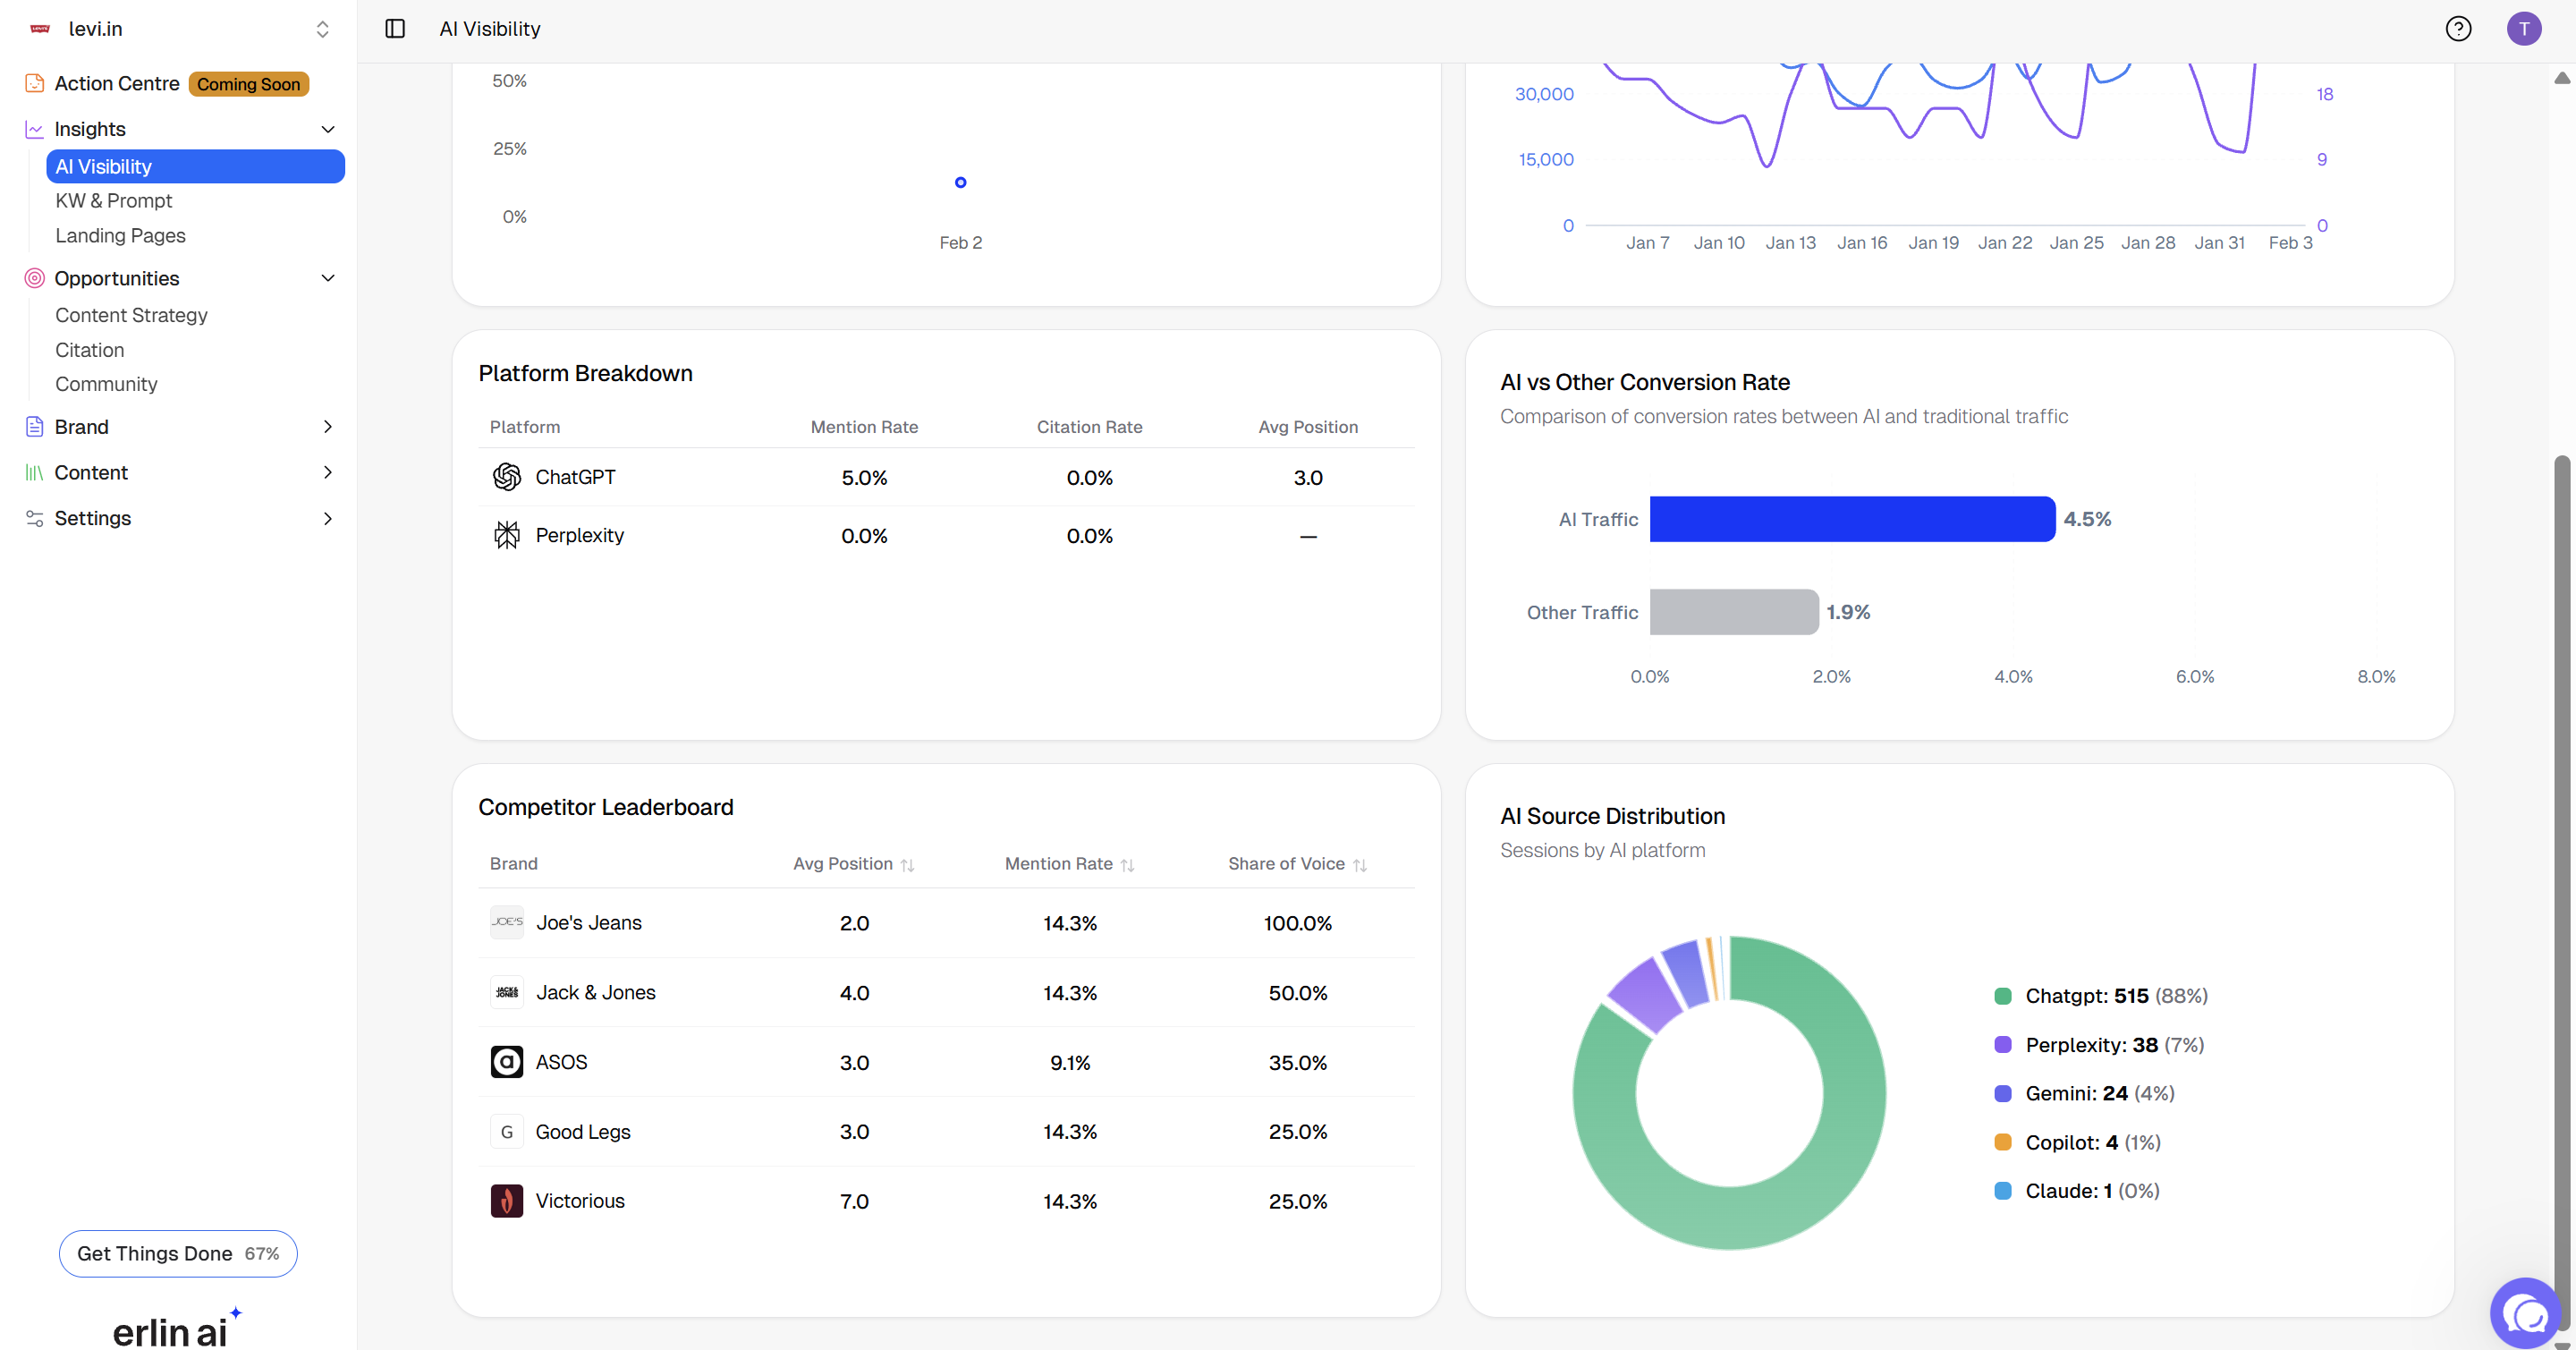
Task: Click the Settings menu label
Action: point(93,519)
